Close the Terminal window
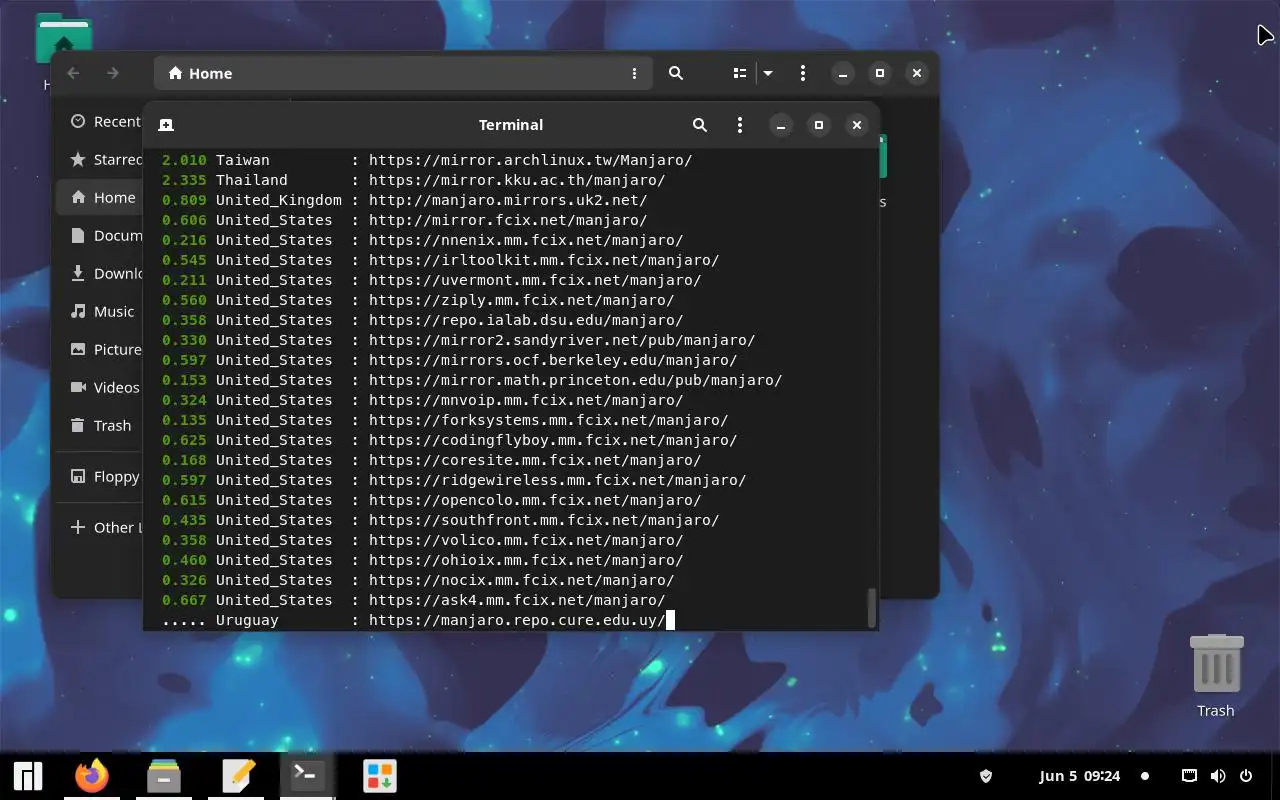The width and height of the screenshot is (1280, 800). [857, 125]
